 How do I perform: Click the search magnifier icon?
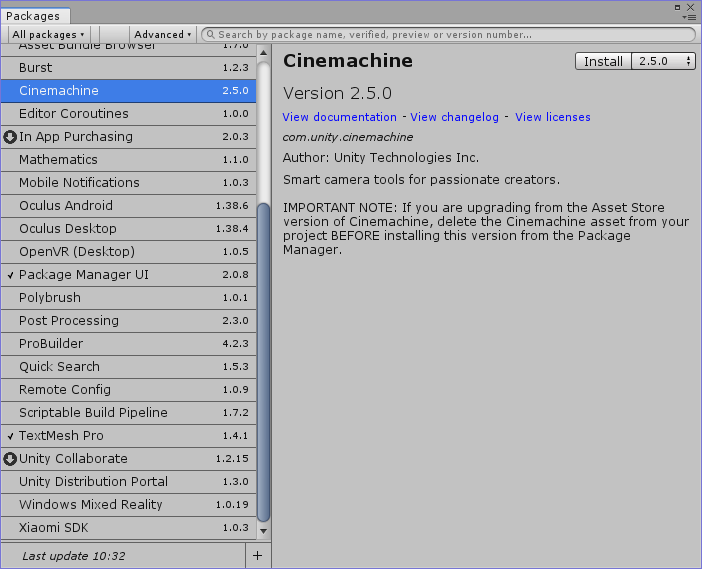(210, 34)
